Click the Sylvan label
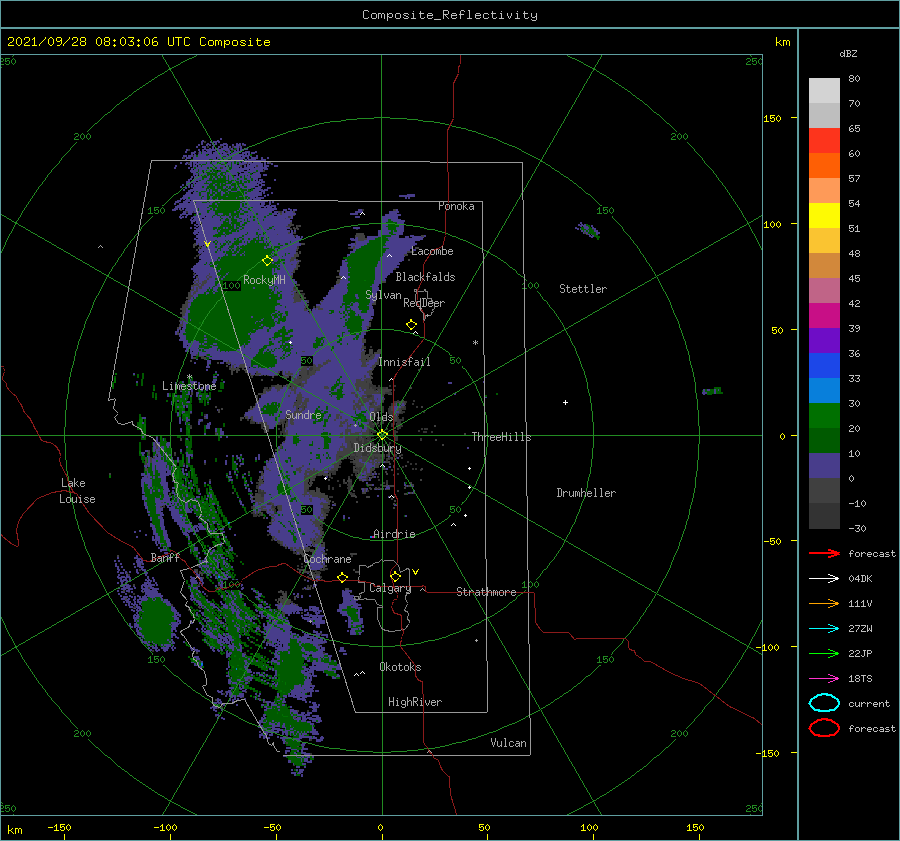Image resolution: width=900 pixels, height=841 pixels. (x=383, y=295)
